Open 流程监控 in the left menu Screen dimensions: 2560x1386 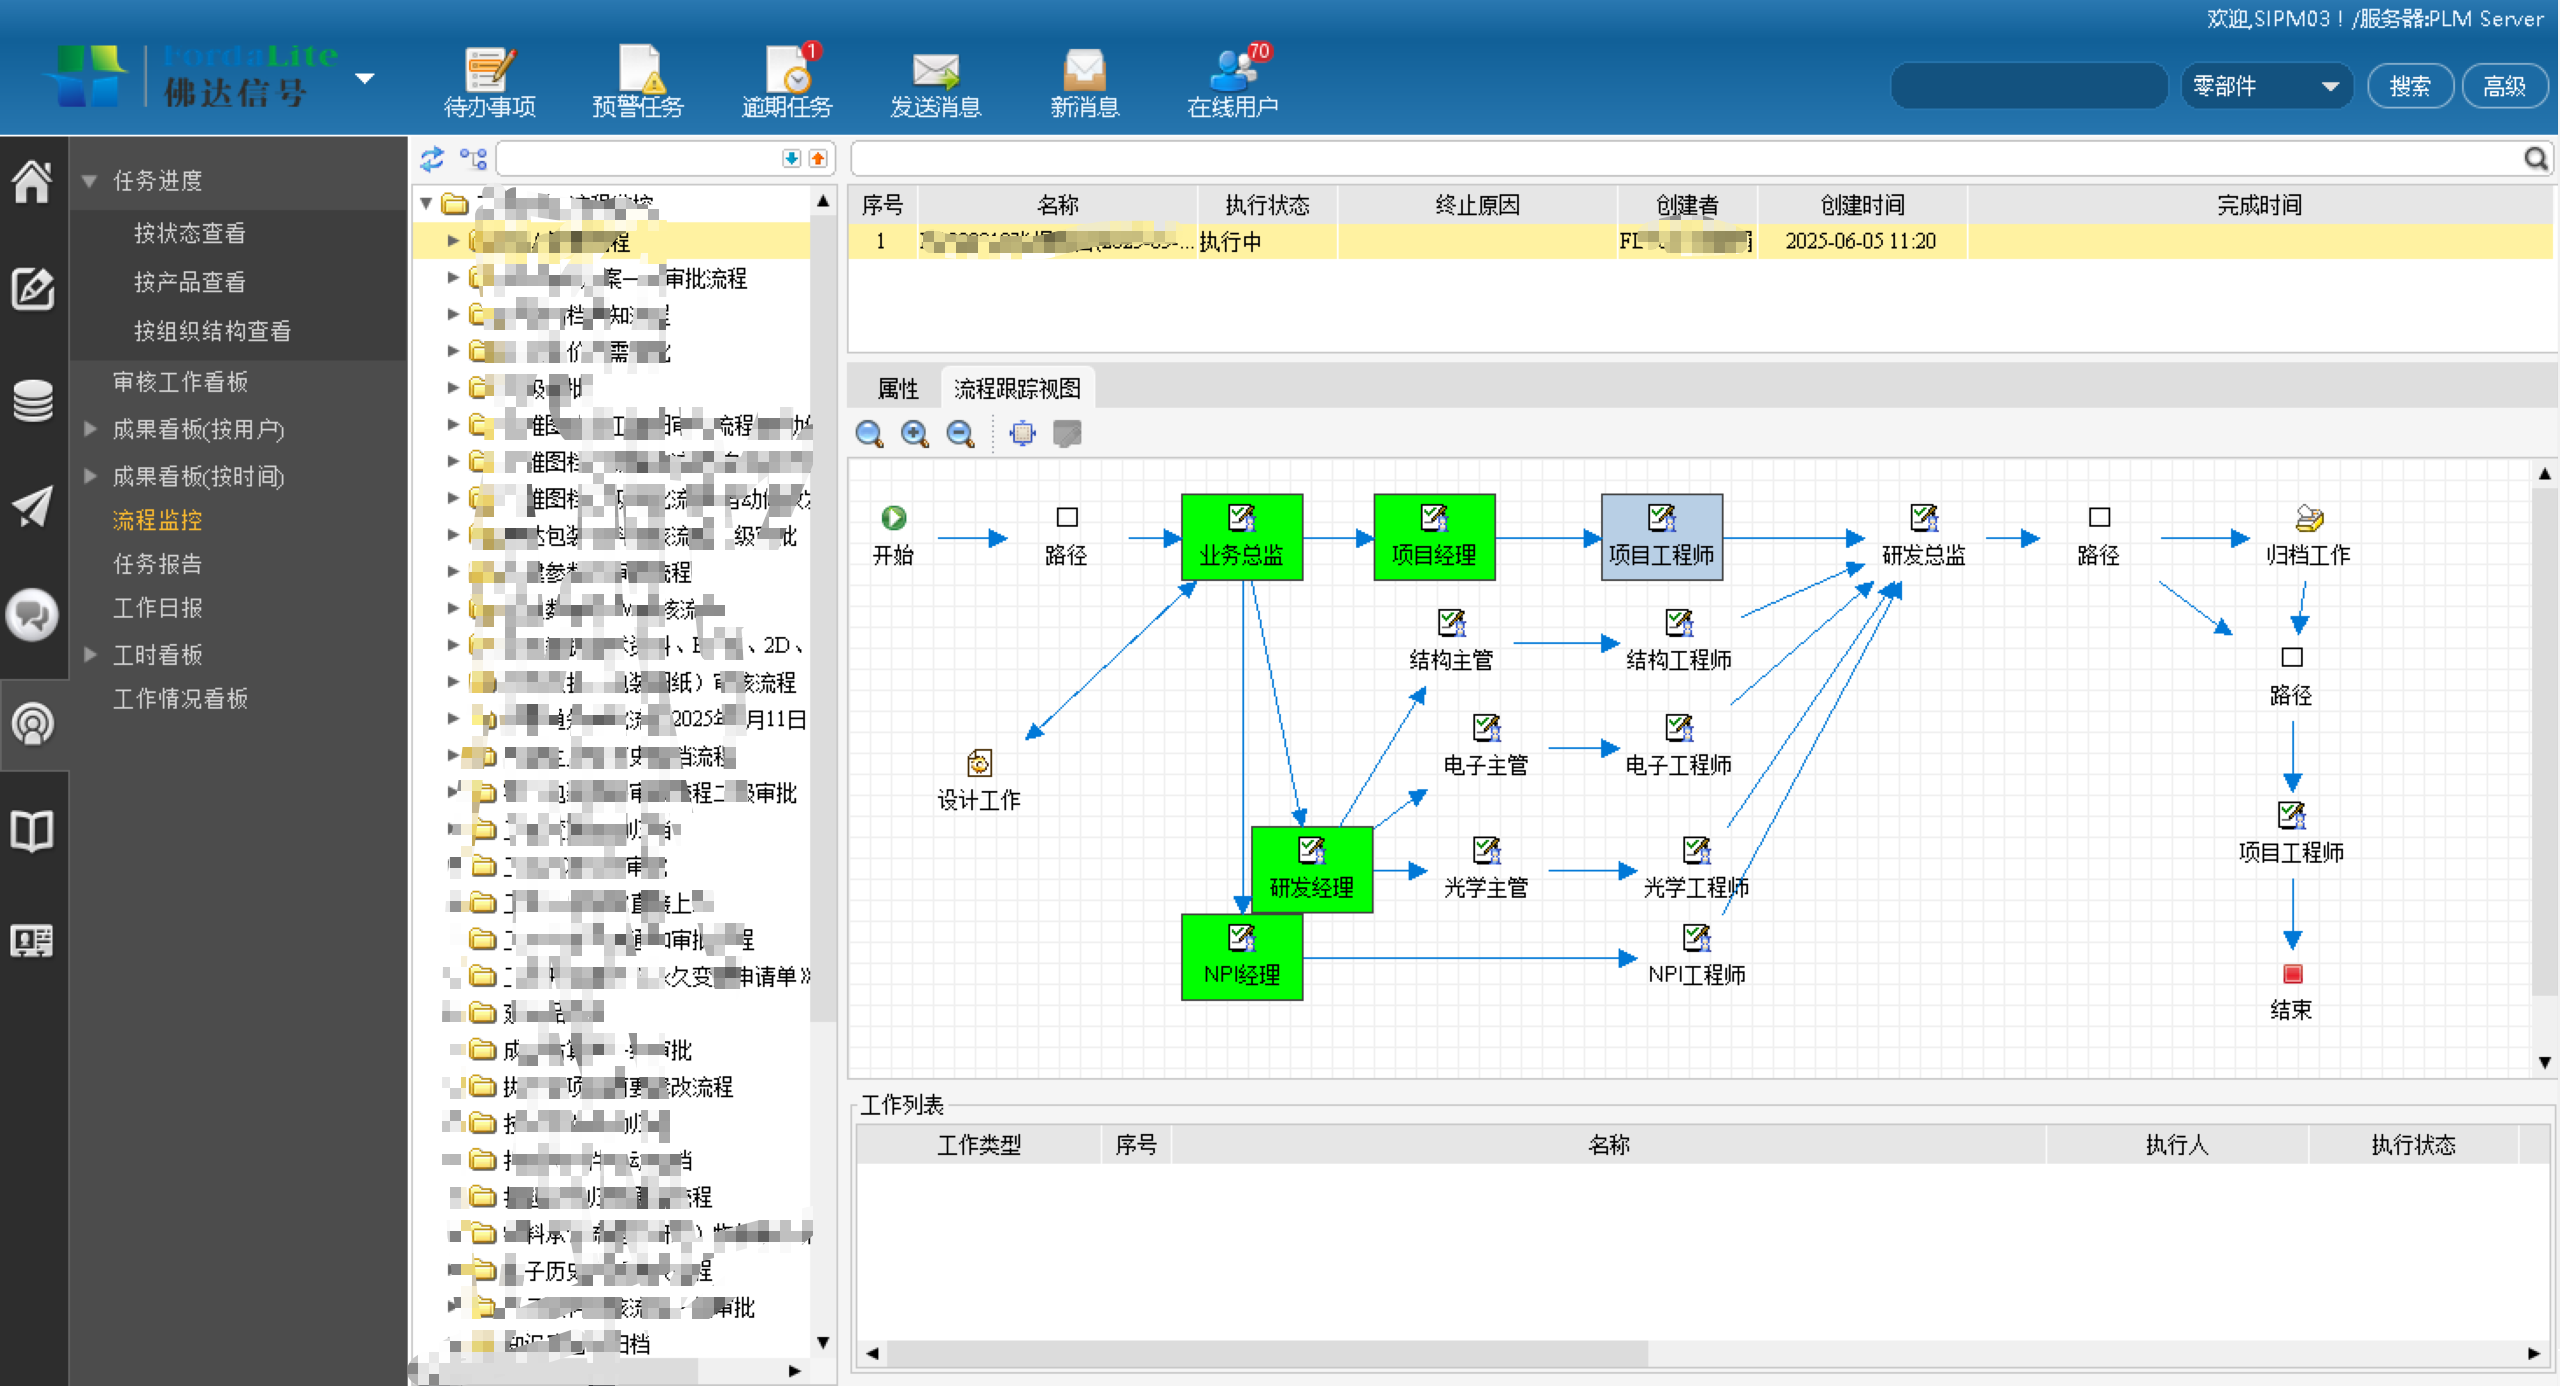coord(157,520)
